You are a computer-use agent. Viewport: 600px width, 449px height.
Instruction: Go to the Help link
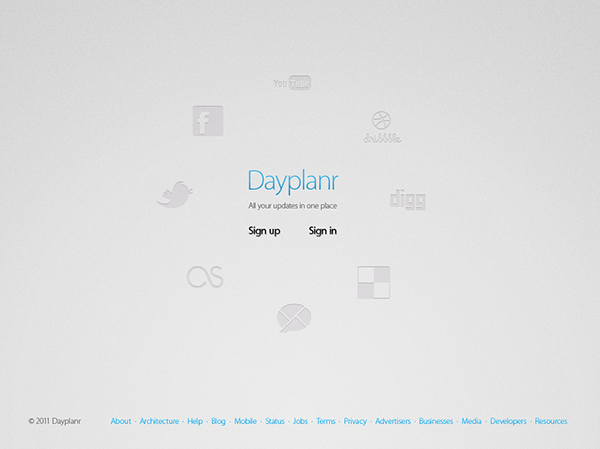tap(195, 421)
